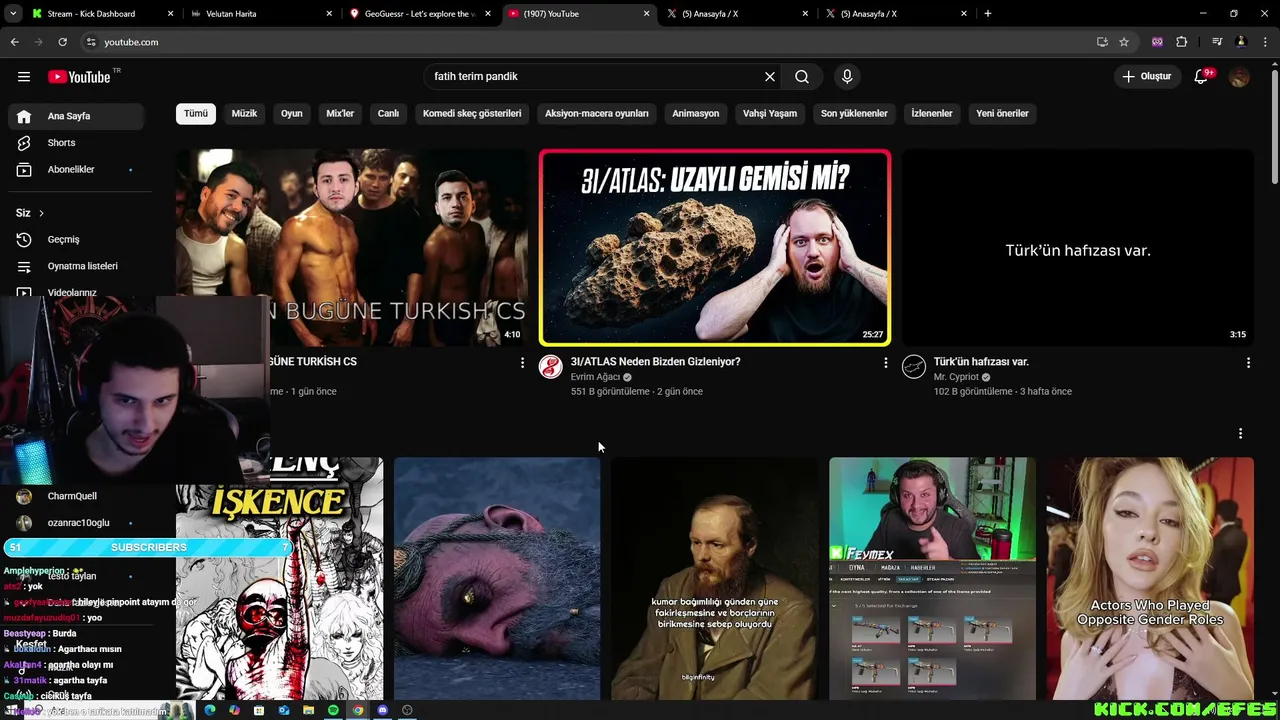Open the Shorts shelf options menu

pos(1240,434)
